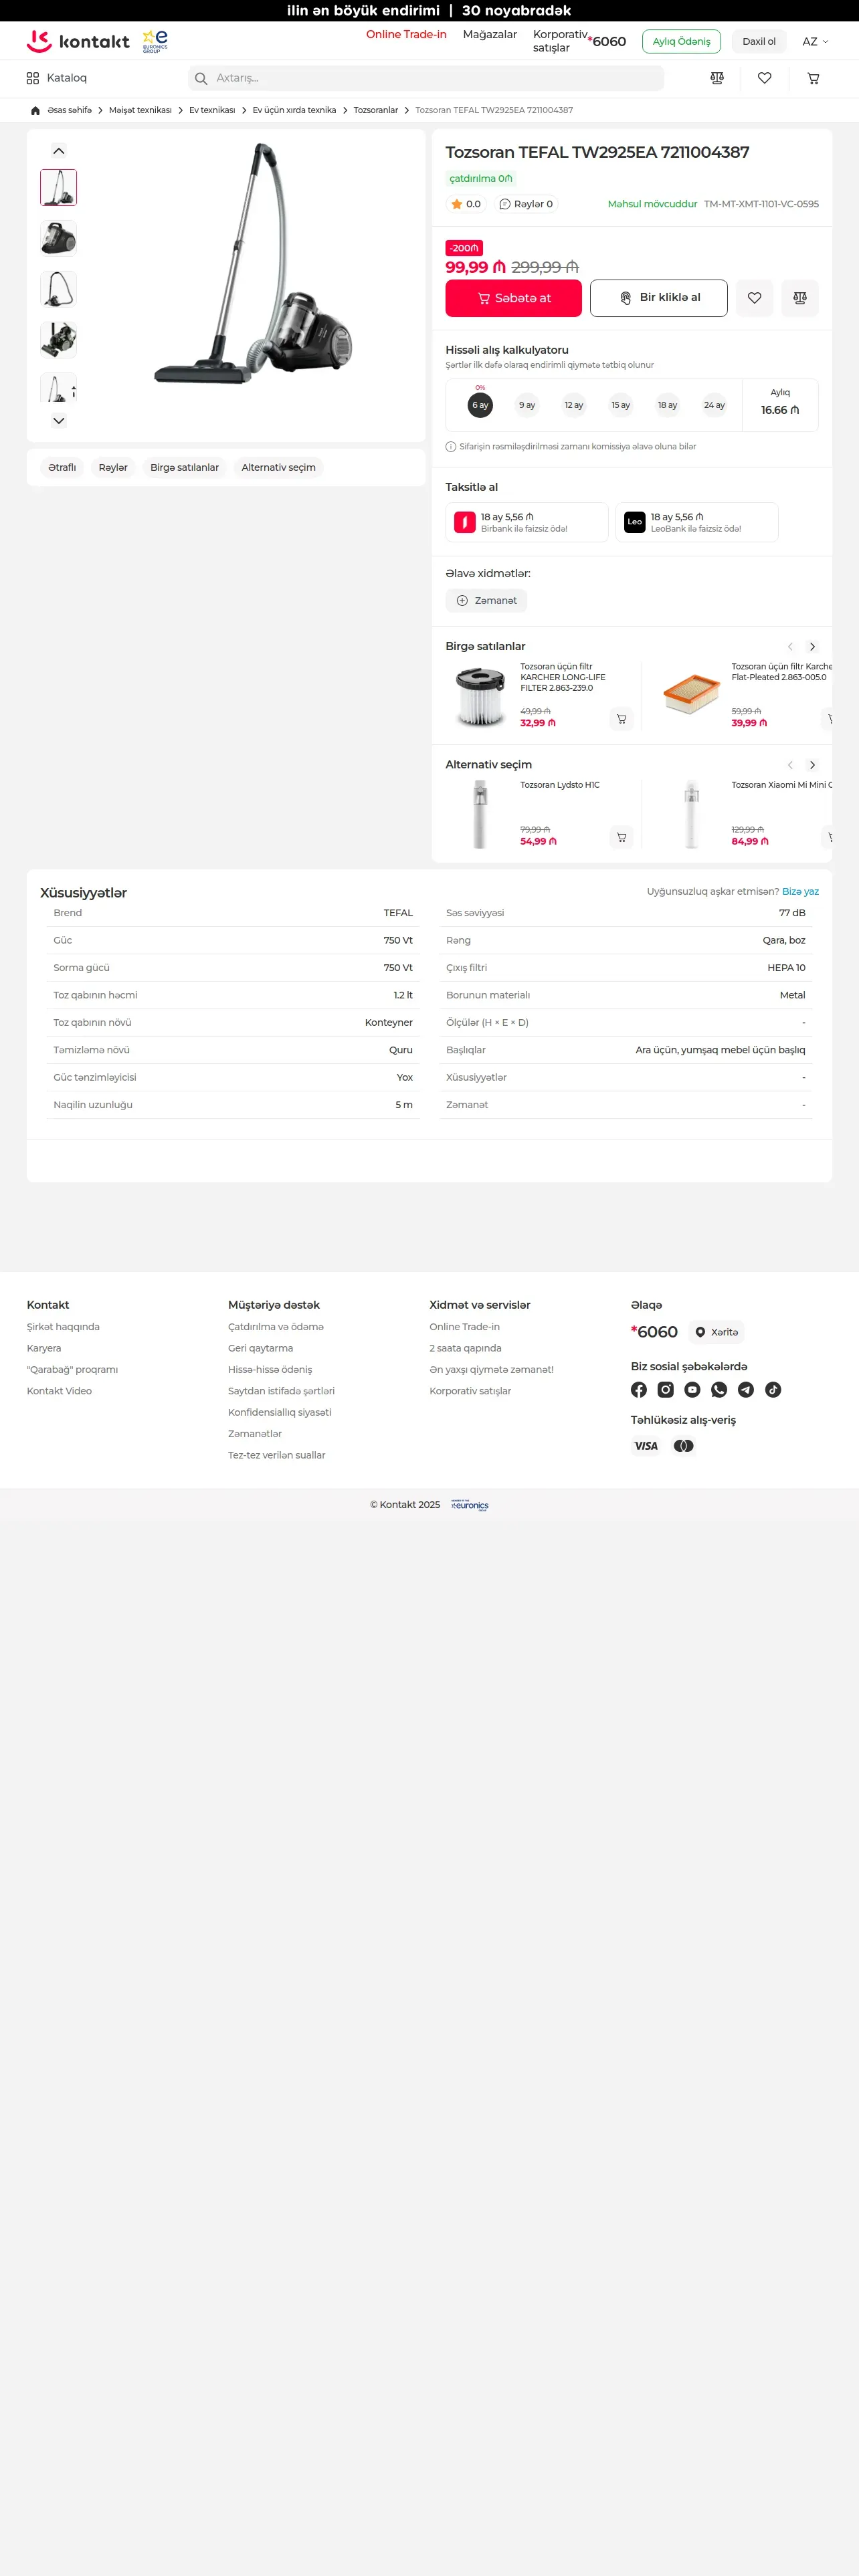The height and width of the screenshot is (2576, 859).
Task: Open WhatsApp social icon in footer
Action: click(719, 1389)
